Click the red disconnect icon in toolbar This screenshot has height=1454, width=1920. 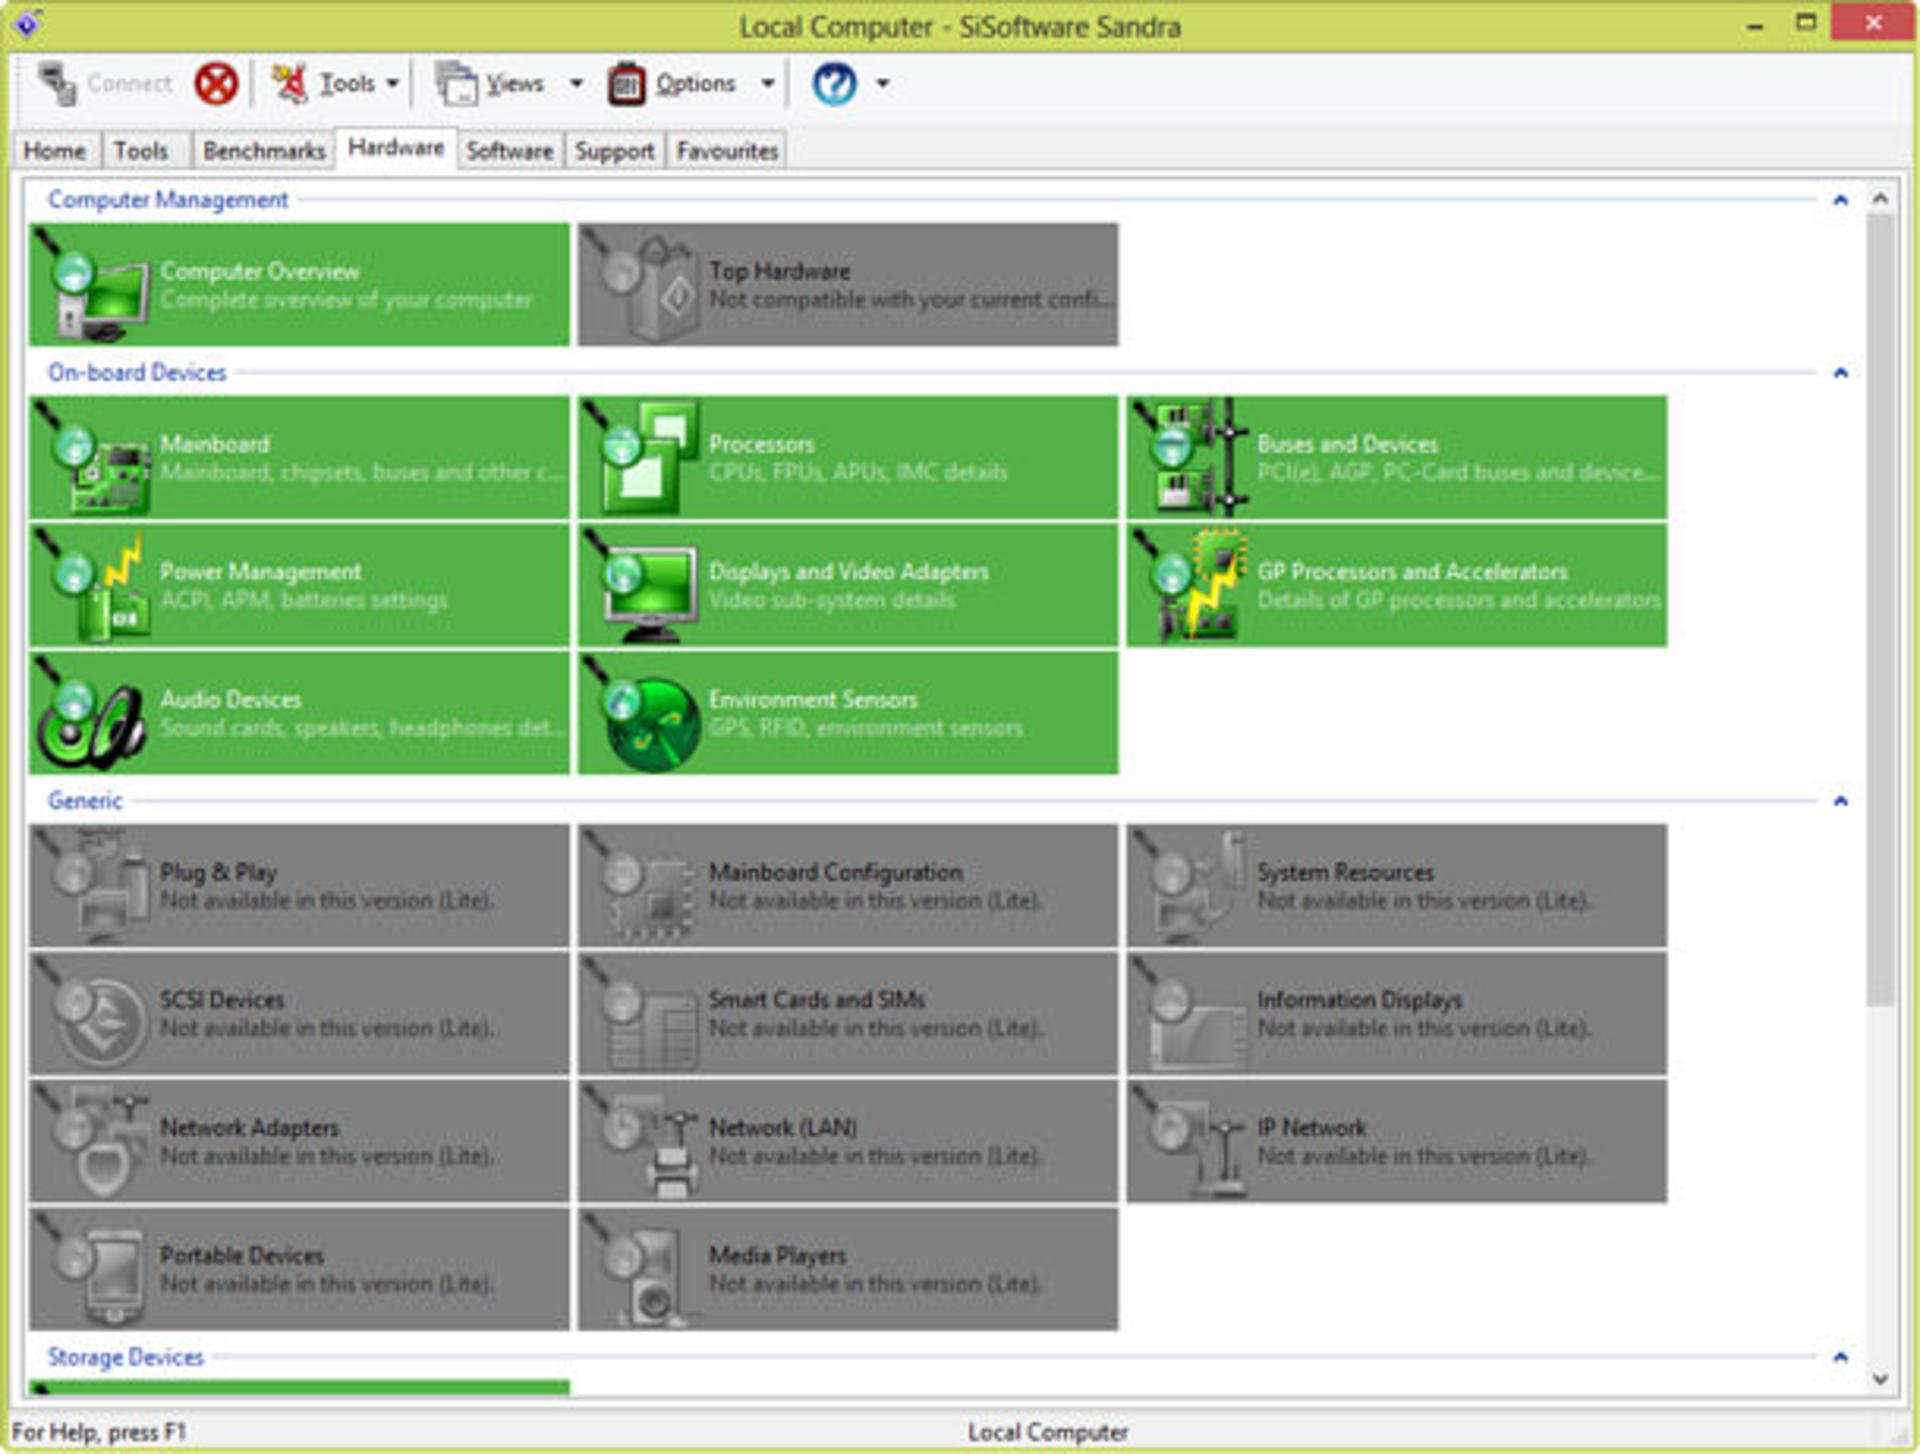[216, 83]
